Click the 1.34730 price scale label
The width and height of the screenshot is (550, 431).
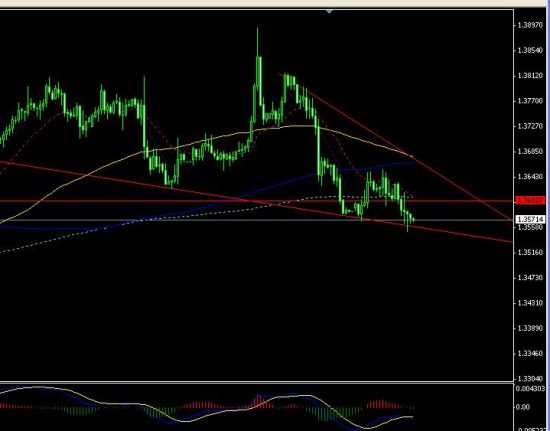[530, 278]
